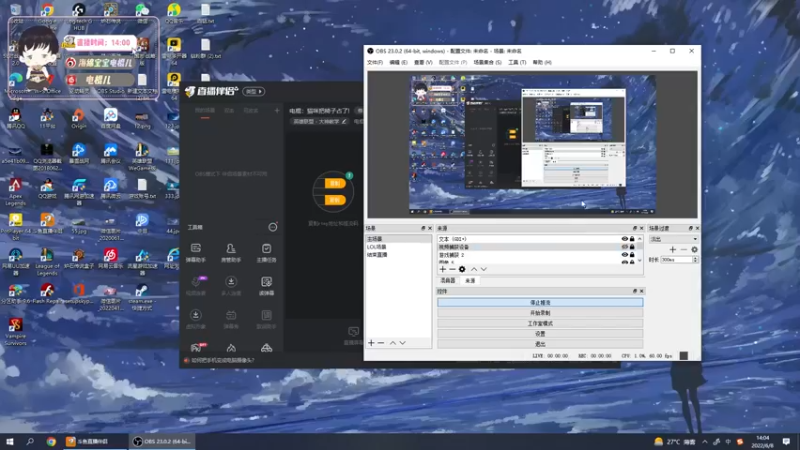Click sources list scroll down arrow

tap(640, 261)
